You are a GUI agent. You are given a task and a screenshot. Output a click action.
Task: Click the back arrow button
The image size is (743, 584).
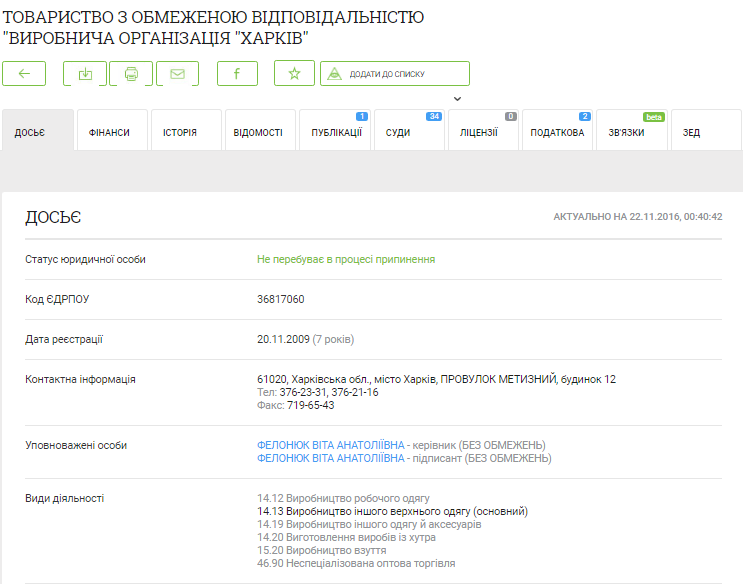point(24,74)
